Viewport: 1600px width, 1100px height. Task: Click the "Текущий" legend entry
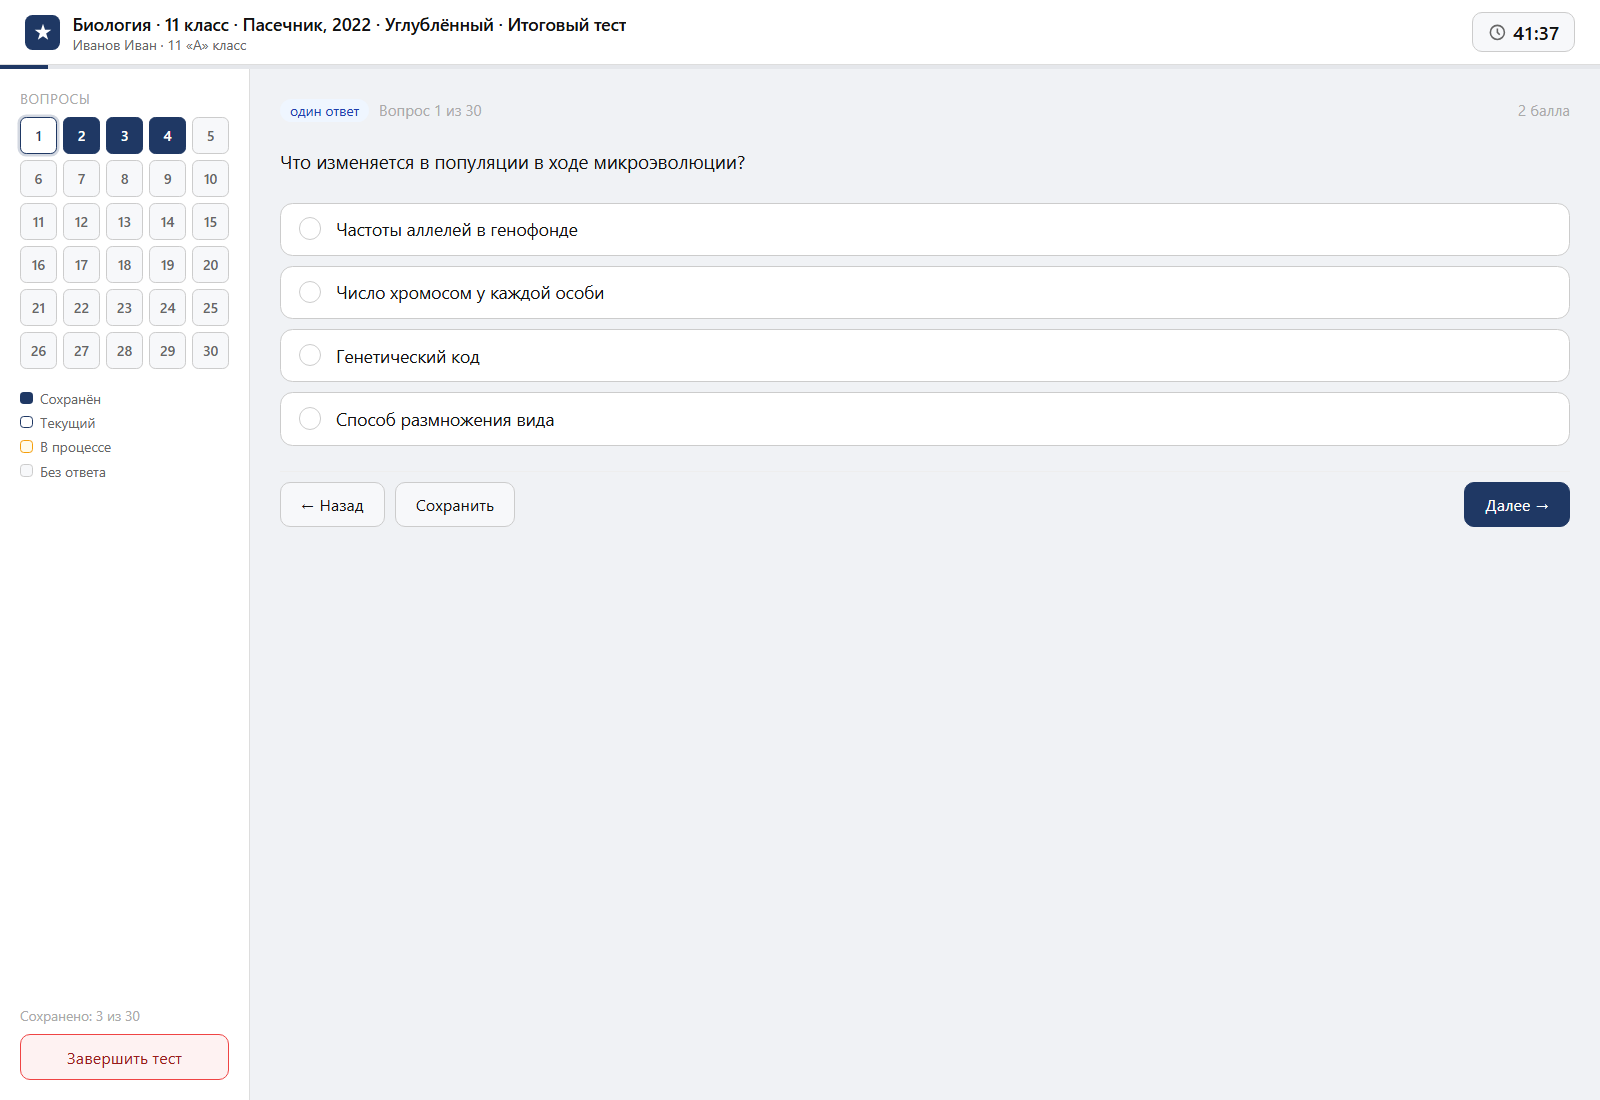tap(58, 423)
